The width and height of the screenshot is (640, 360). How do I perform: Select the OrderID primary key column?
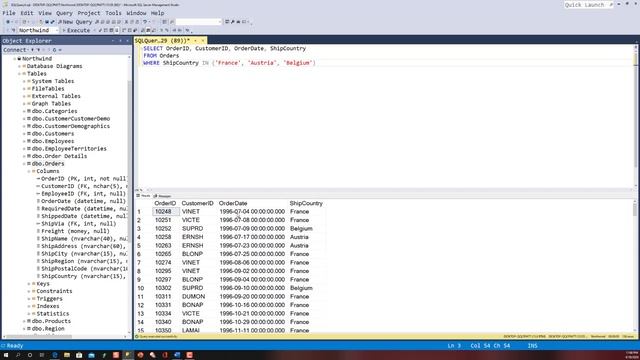(x=84, y=179)
